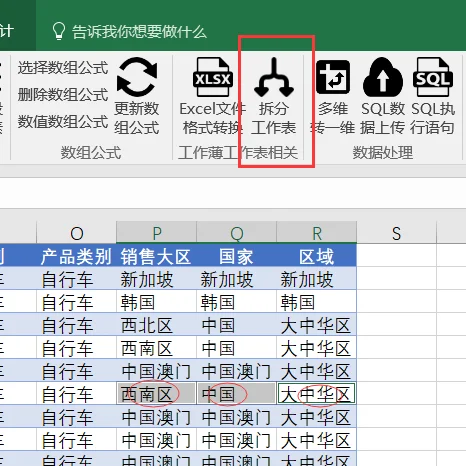Click 中国 cell in the 西北区 row

[236, 325]
